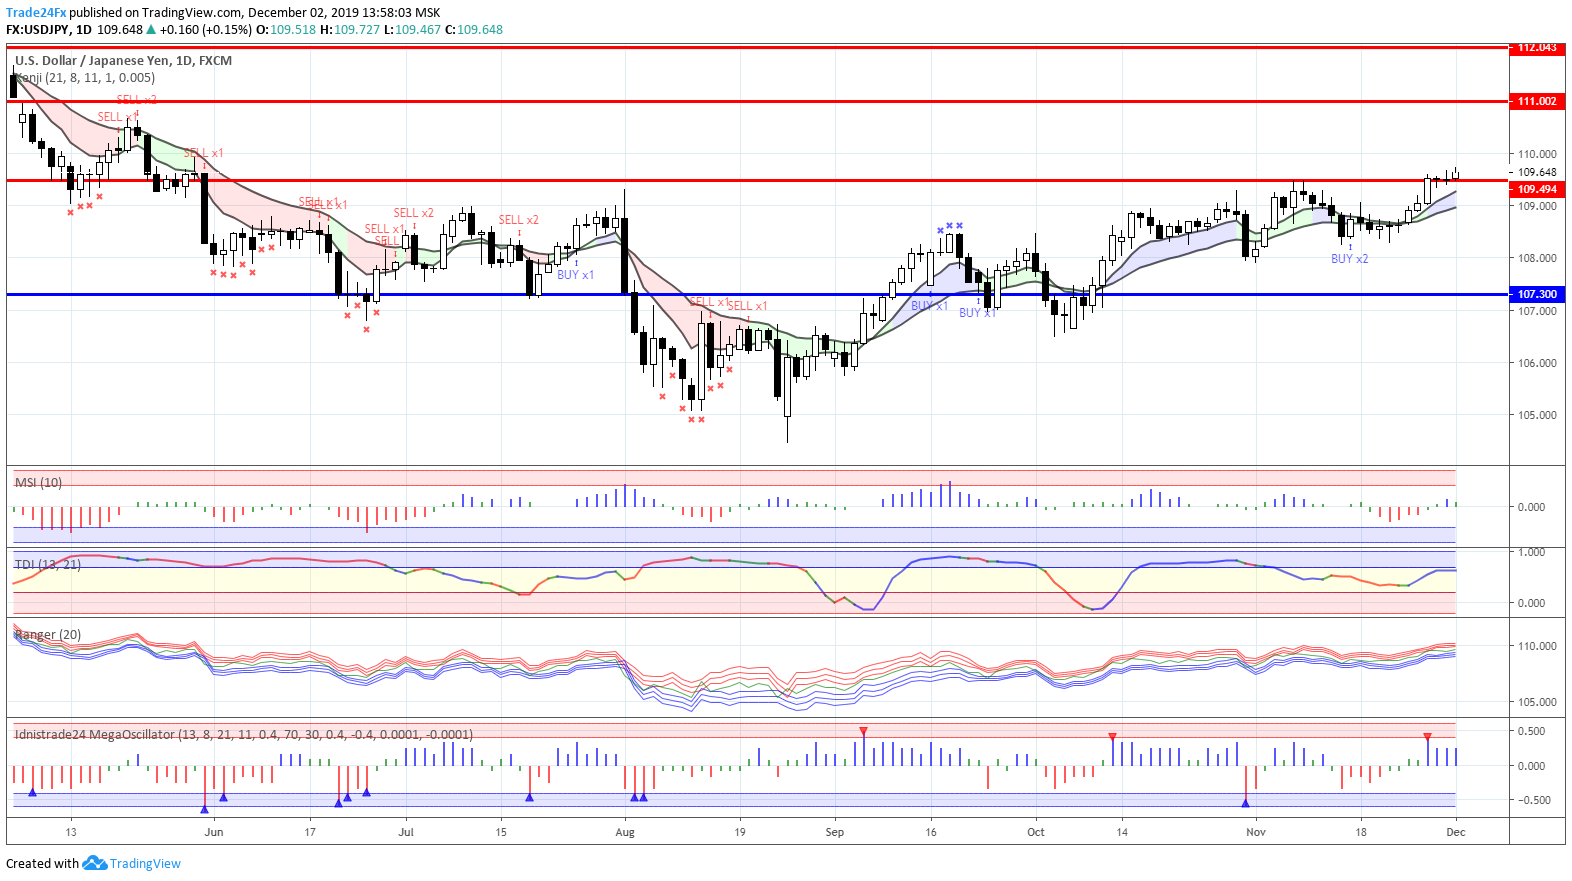The image size is (1572, 881).
Task: Select the 109.494 red price label
Action: click(x=1537, y=189)
